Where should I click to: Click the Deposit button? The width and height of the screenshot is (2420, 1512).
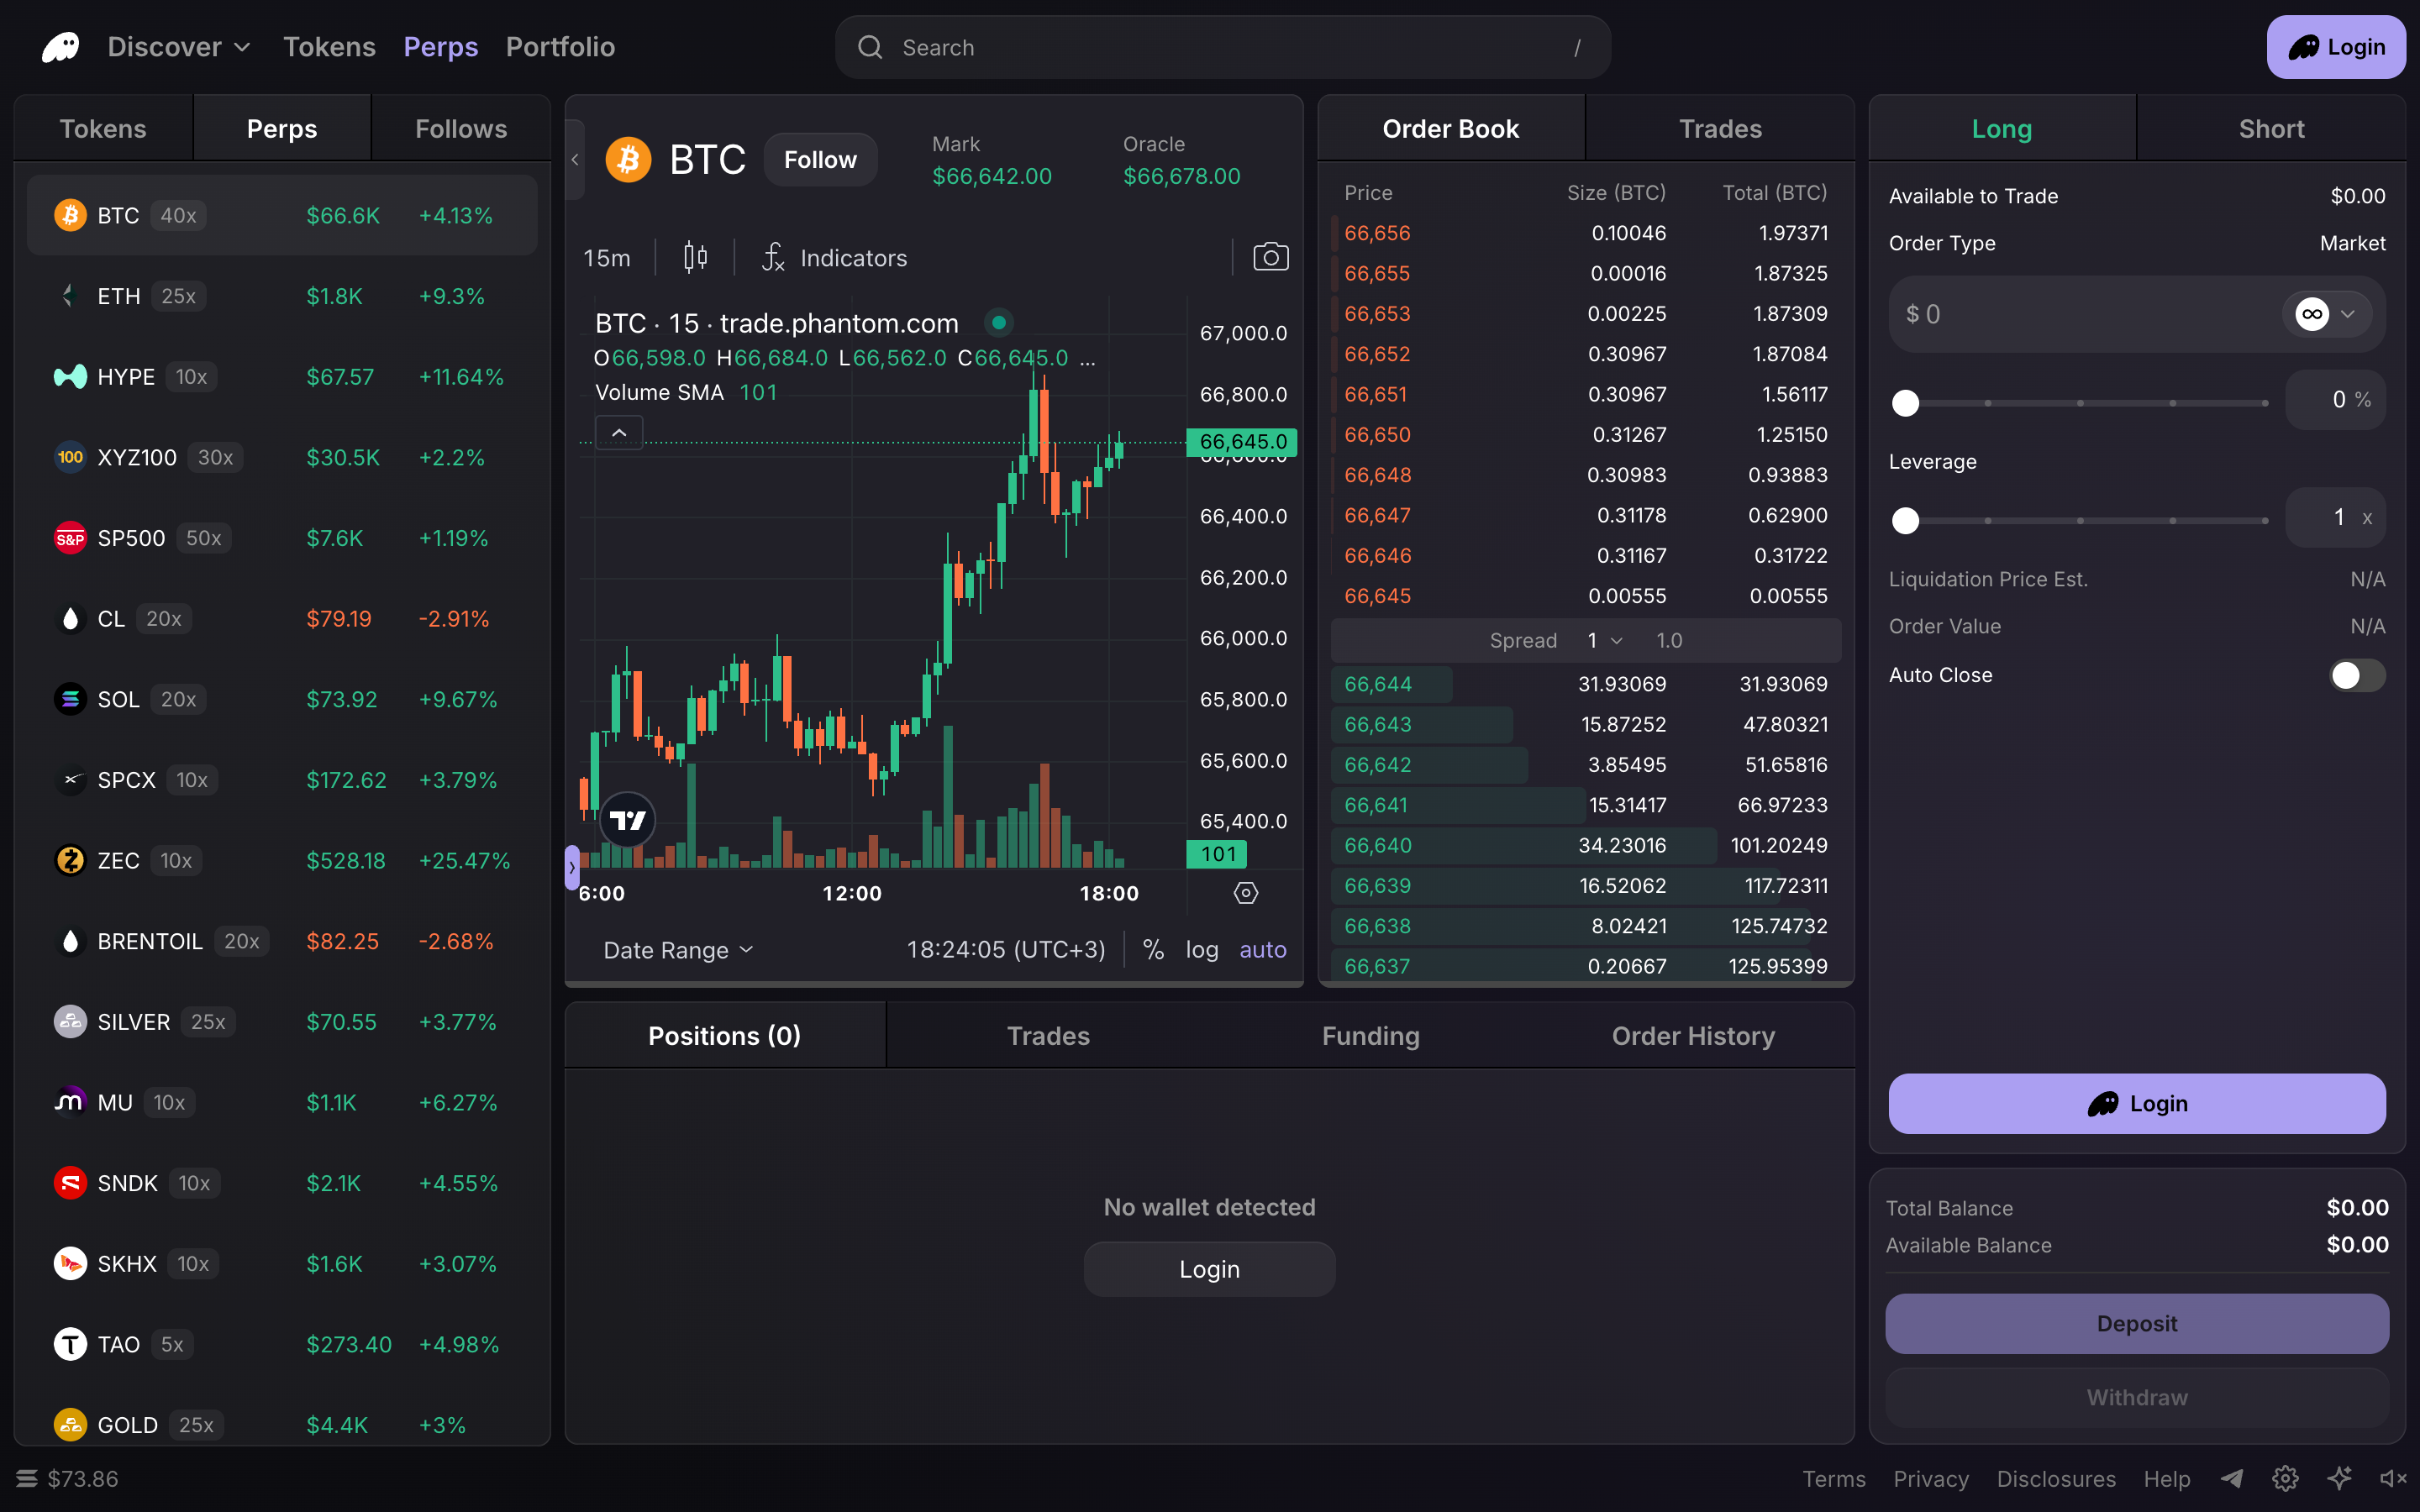click(x=2137, y=1323)
